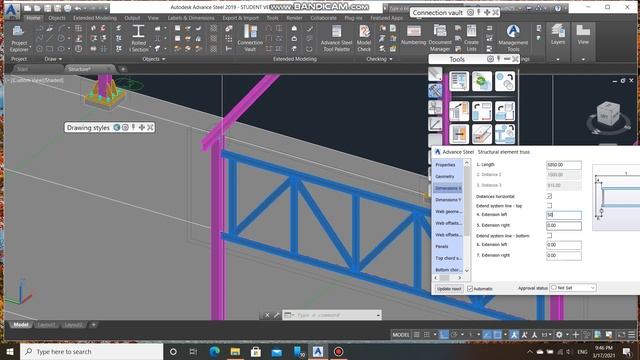Viewport: 640px width, 360px height.
Task: Run the Model Check tool
Action: click(x=364, y=38)
